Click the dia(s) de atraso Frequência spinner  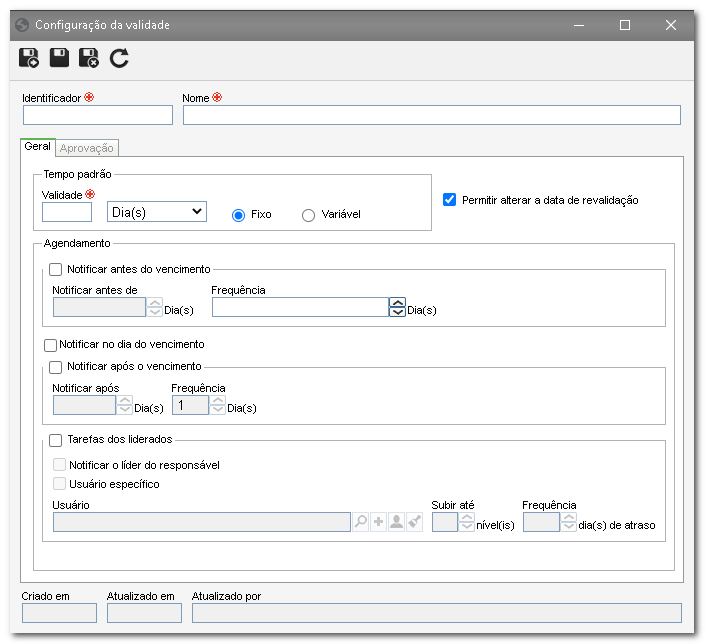(569, 522)
